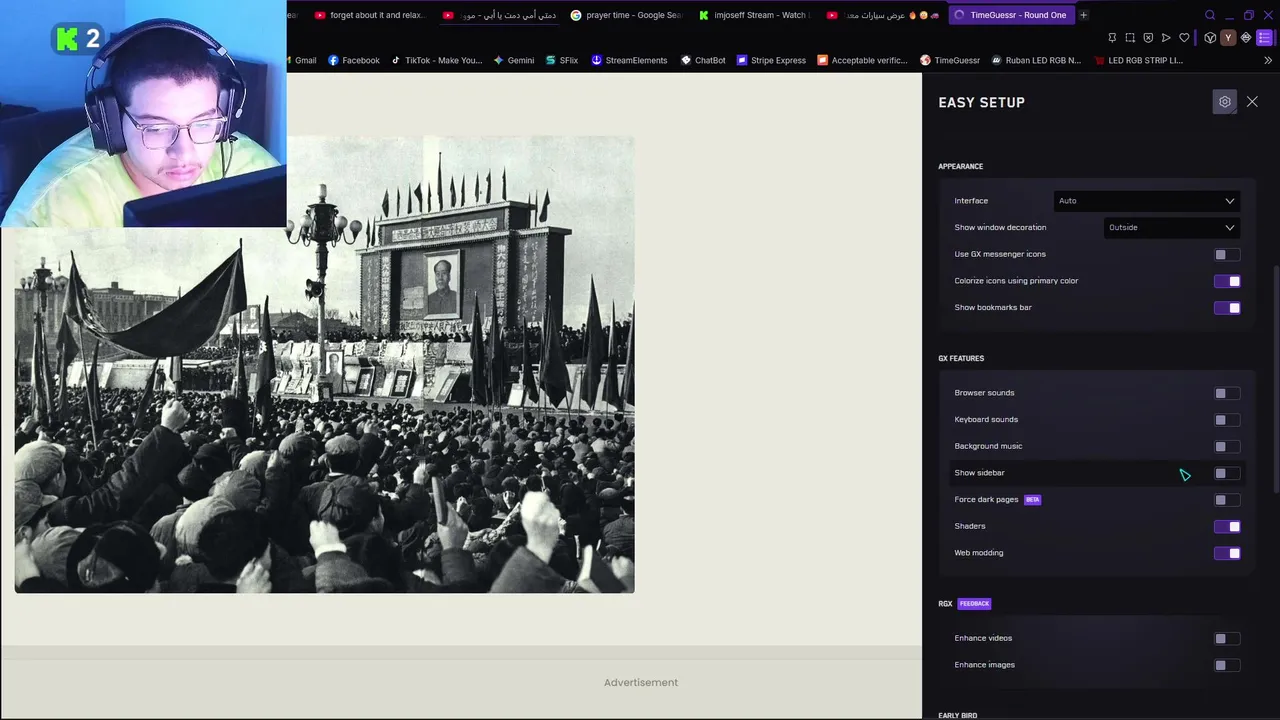Select the TimeGuessr - Round One tab
This screenshot has width=1280, height=720.
1010,15
